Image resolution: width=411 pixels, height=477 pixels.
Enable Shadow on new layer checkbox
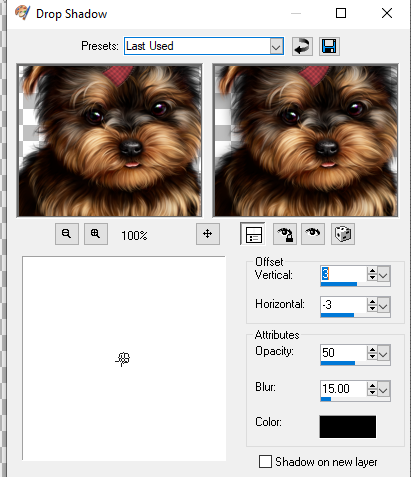[x=265, y=462]
